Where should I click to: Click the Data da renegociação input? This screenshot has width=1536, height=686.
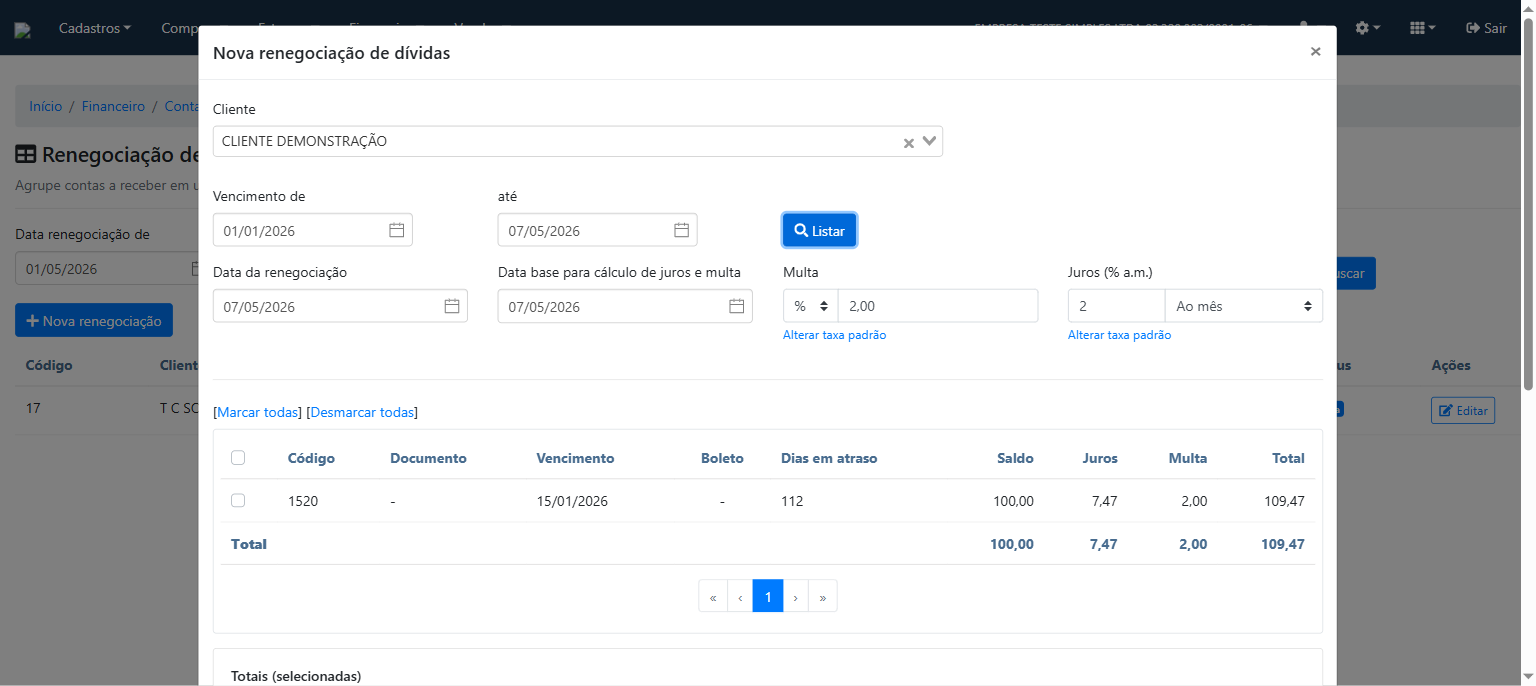(x=340, y=306)
